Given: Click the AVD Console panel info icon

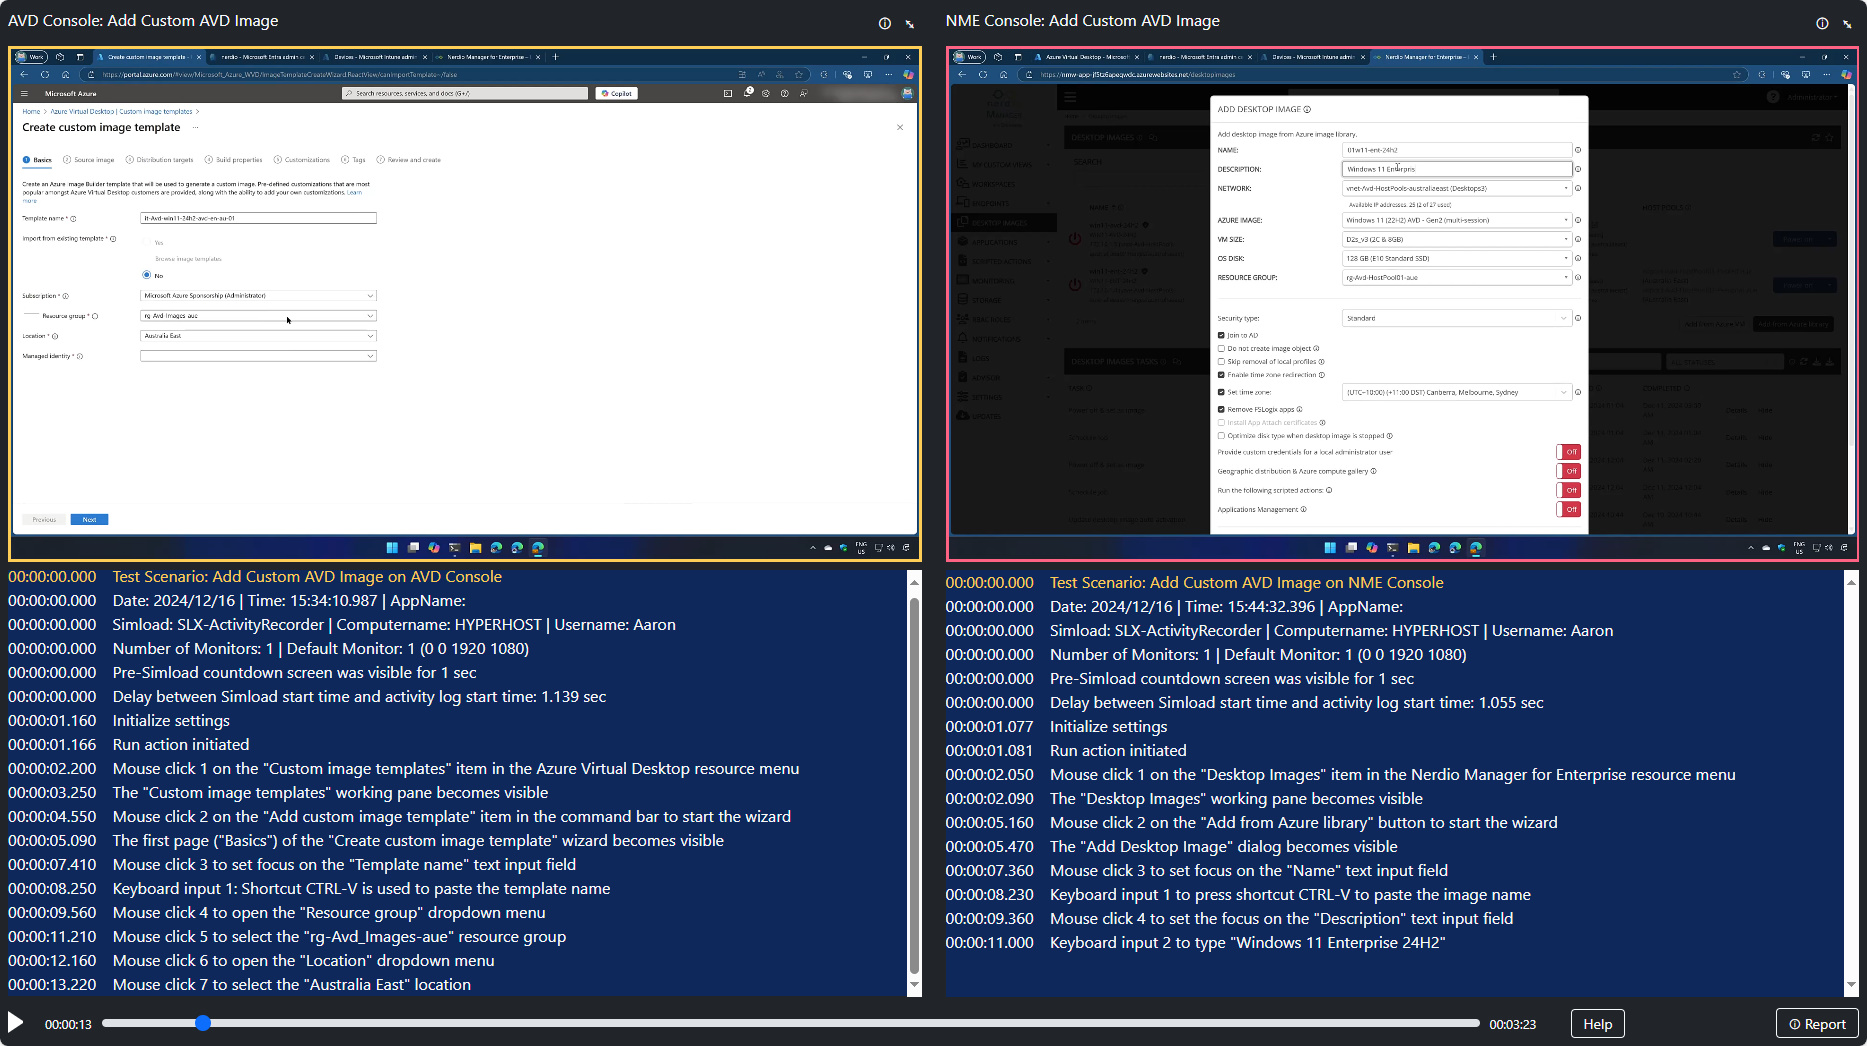Looking at the screenshot, I should tap(884, 23).
